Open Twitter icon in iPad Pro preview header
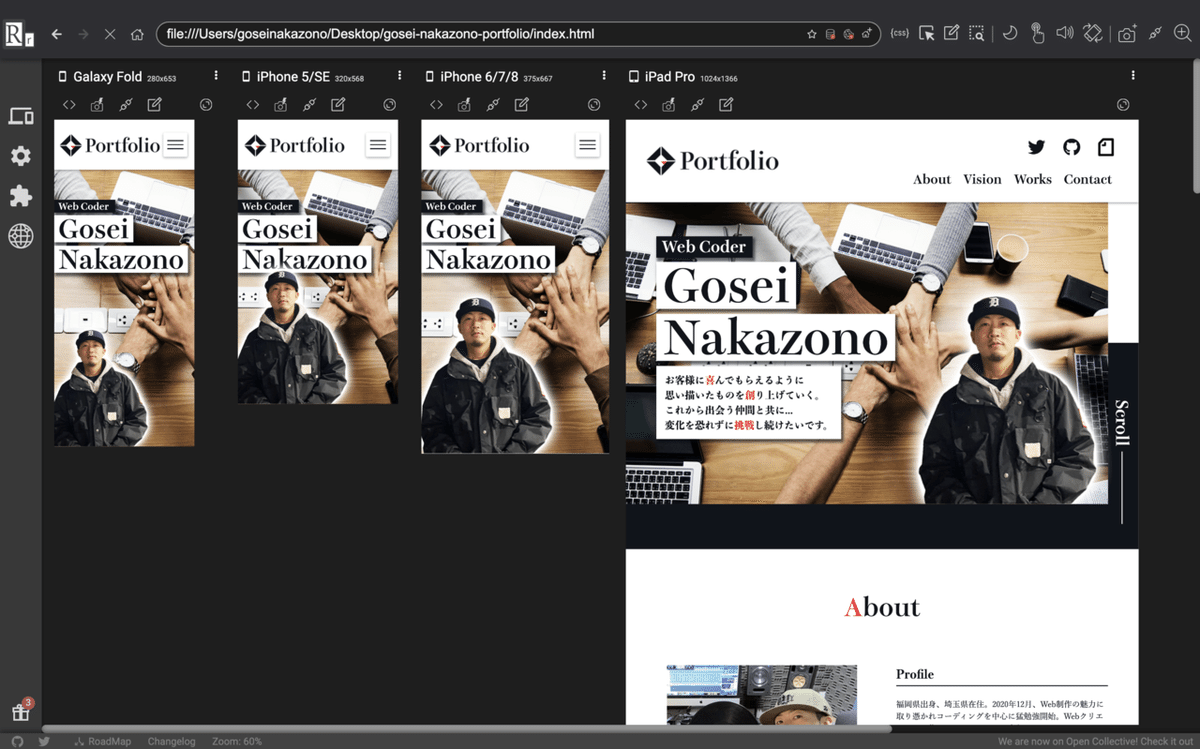 click(x=1037, y=147)
